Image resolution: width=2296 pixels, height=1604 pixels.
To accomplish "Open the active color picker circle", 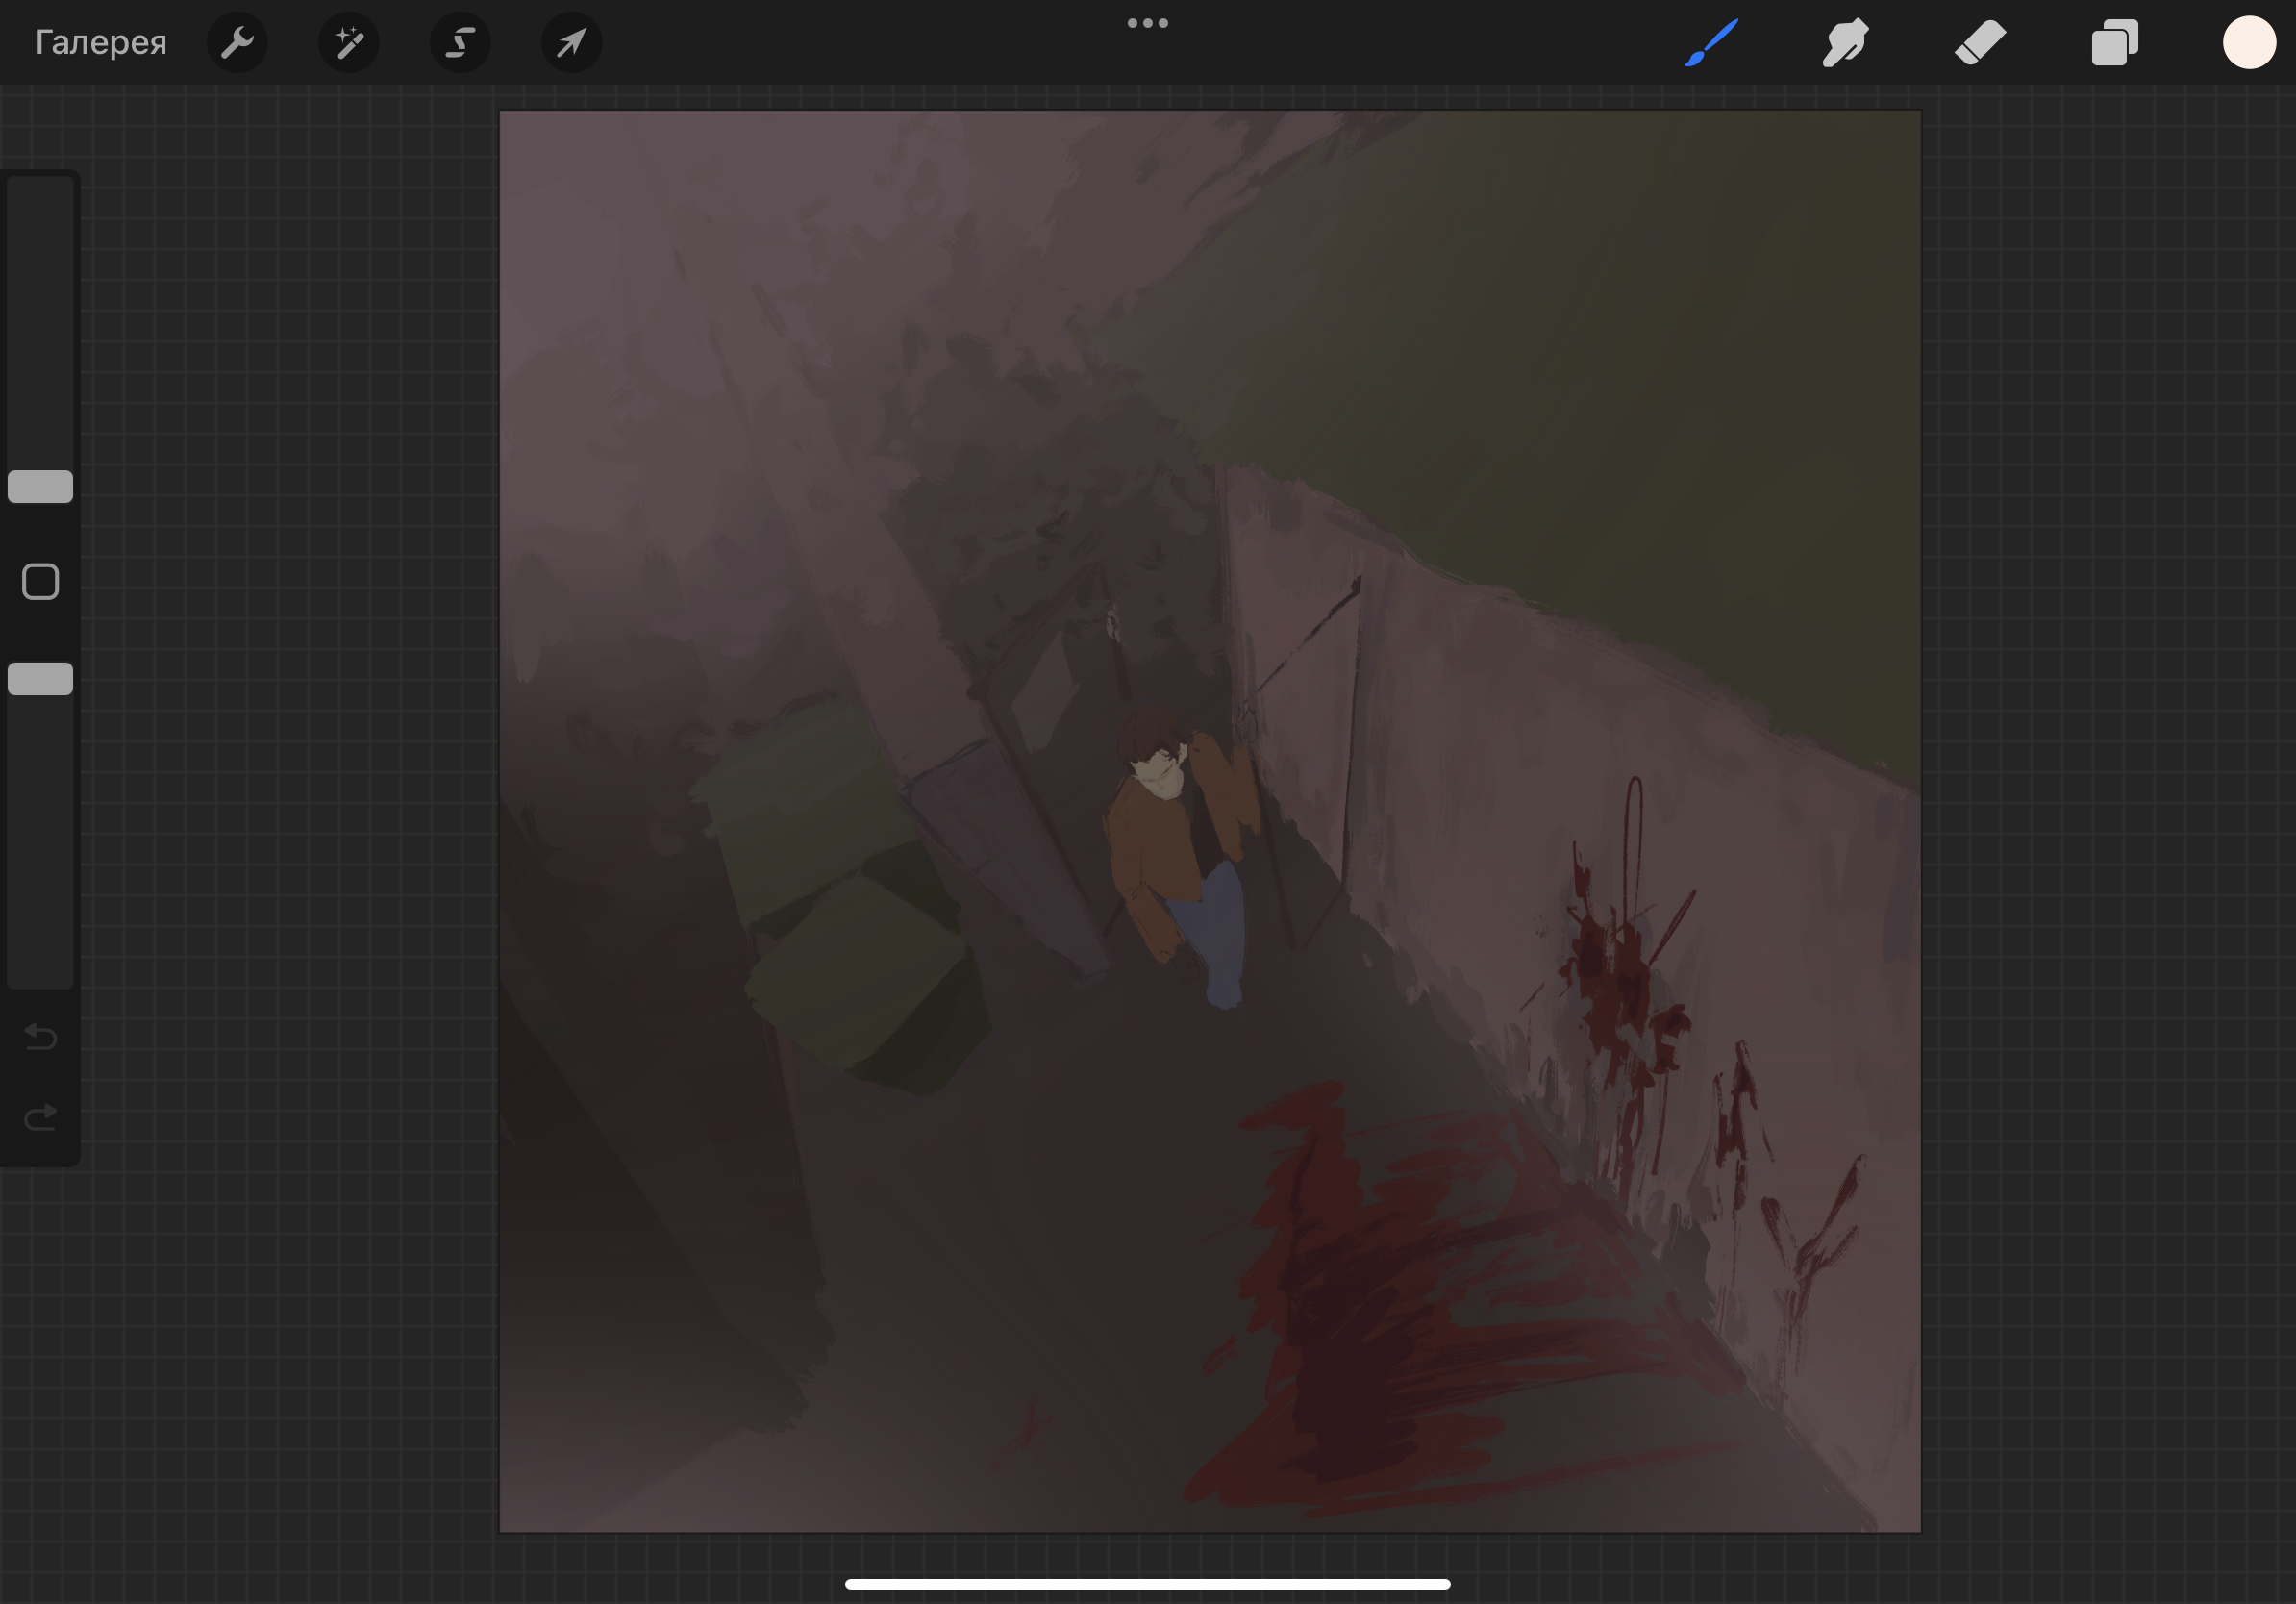I will pyautogui.click(x=2249, y=43).
